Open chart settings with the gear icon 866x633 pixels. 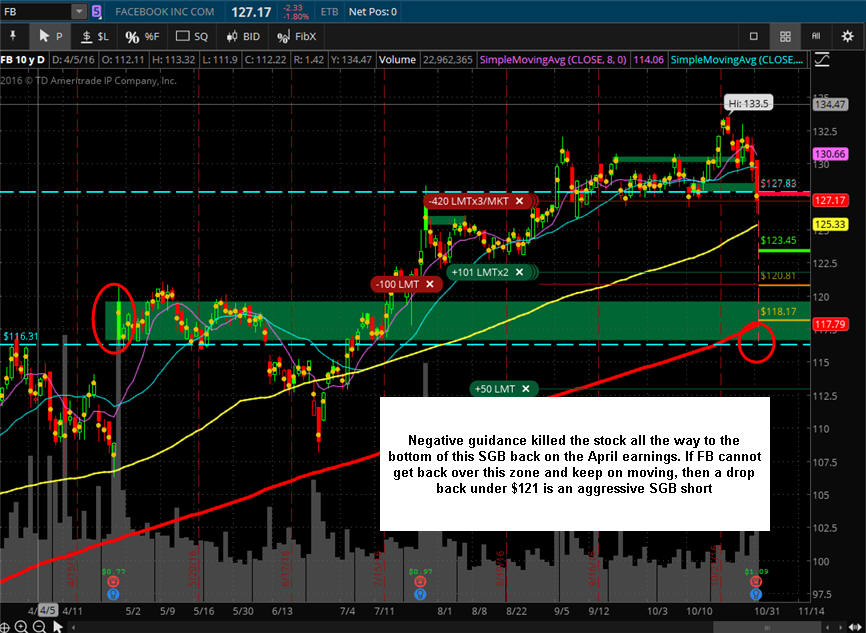[847, 36]
